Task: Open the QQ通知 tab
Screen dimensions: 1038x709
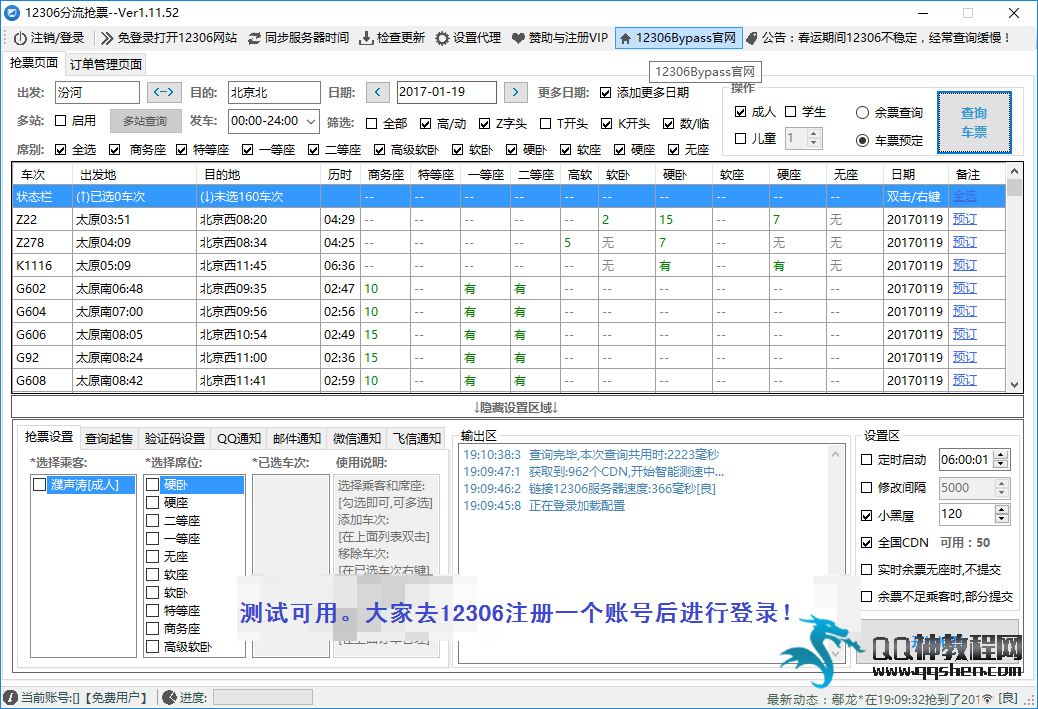Action: coord(239,438)
